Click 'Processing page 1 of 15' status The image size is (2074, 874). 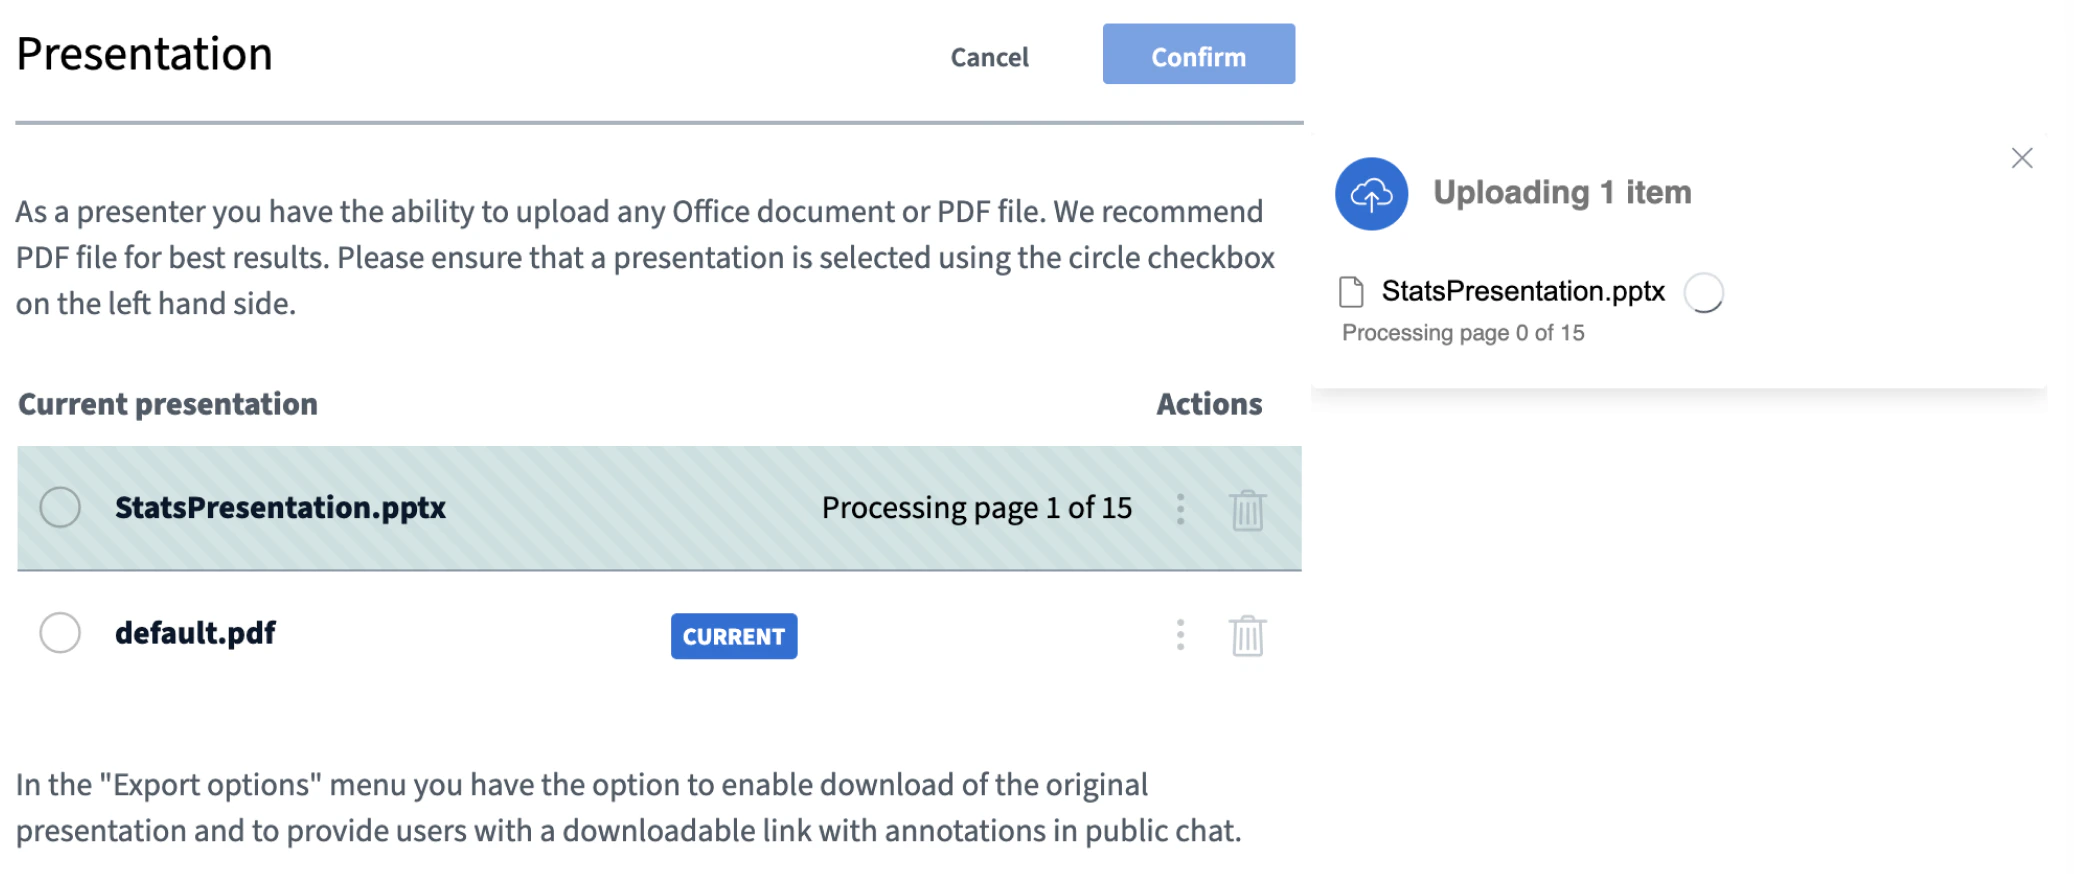pos(976,508)
